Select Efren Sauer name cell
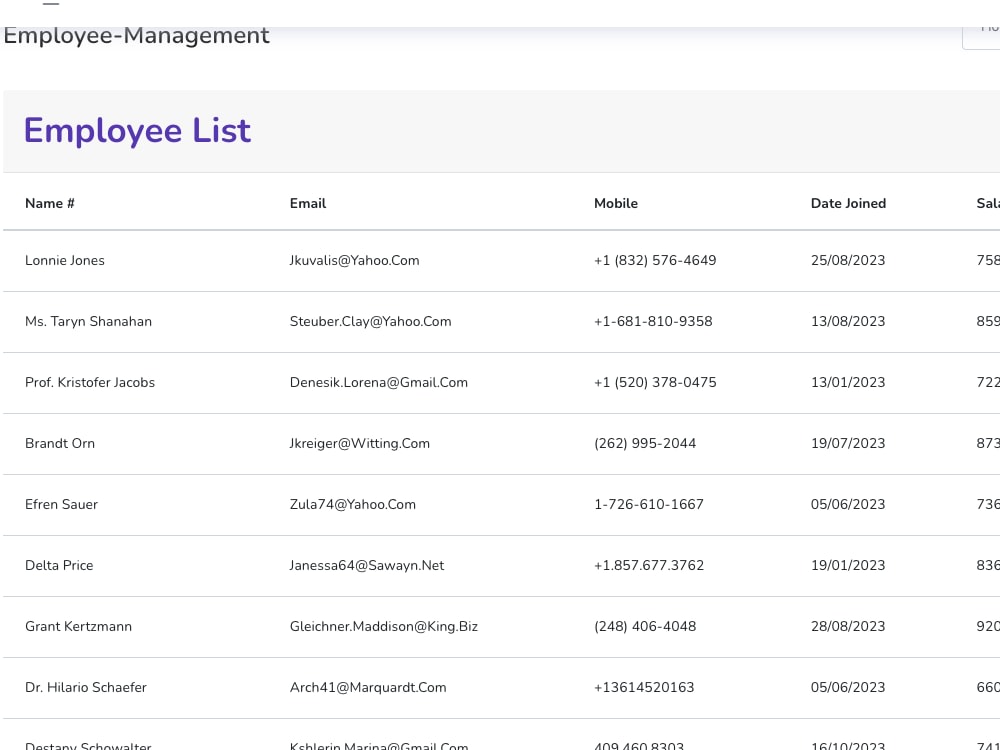Viewport: 1000px width, 750px height. click(x=61, y=504)
